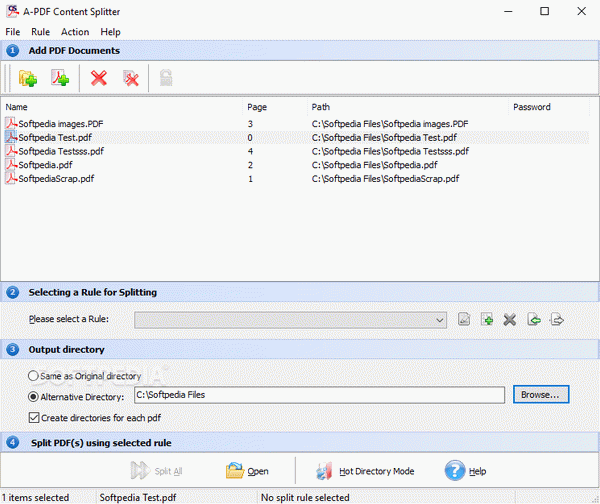The height and width of the screenshot is (504, 600).
Task: Select the Softpedia Testsss.pdf file name
Action: [x=61, y=151]
